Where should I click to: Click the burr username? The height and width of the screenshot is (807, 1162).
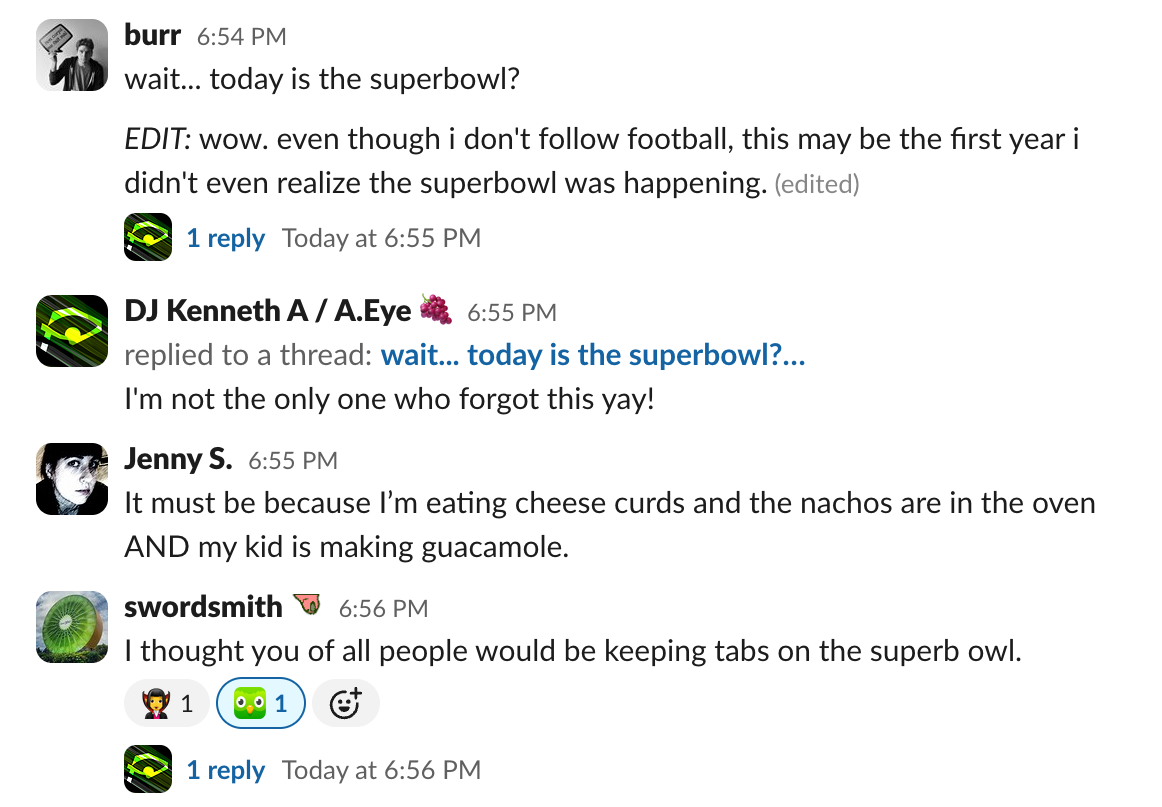pos(152,35)
